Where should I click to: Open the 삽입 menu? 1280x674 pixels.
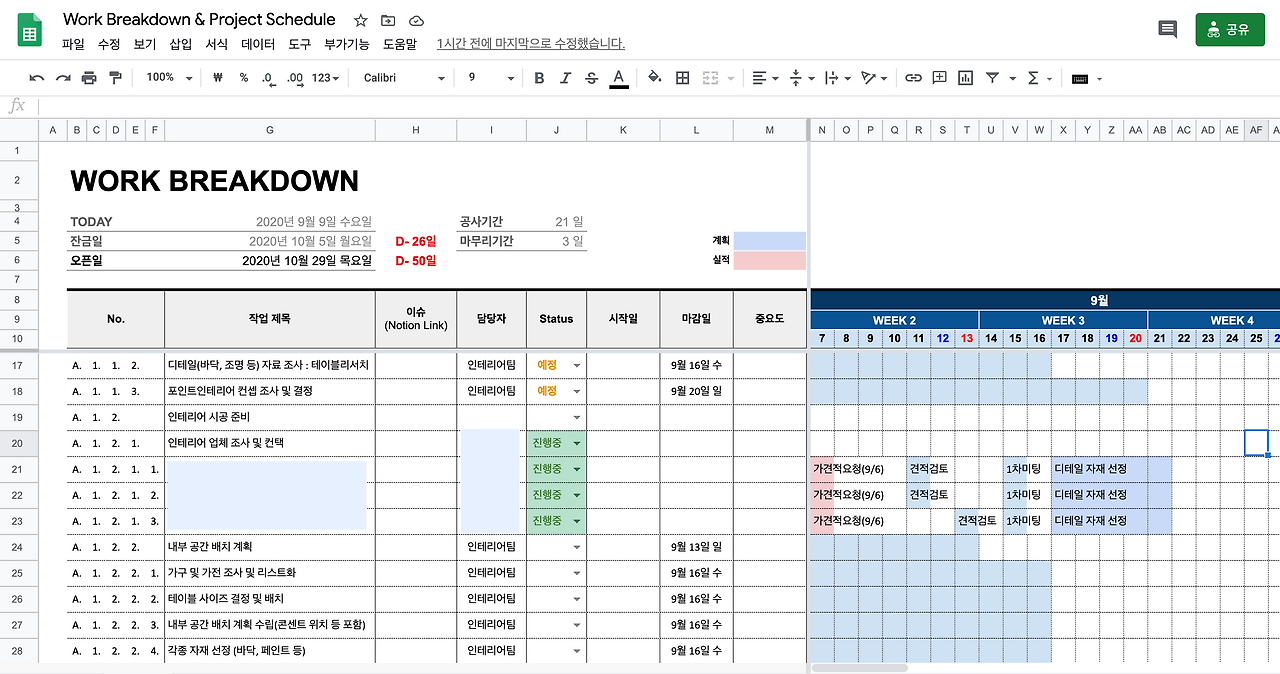pos(179,44)
